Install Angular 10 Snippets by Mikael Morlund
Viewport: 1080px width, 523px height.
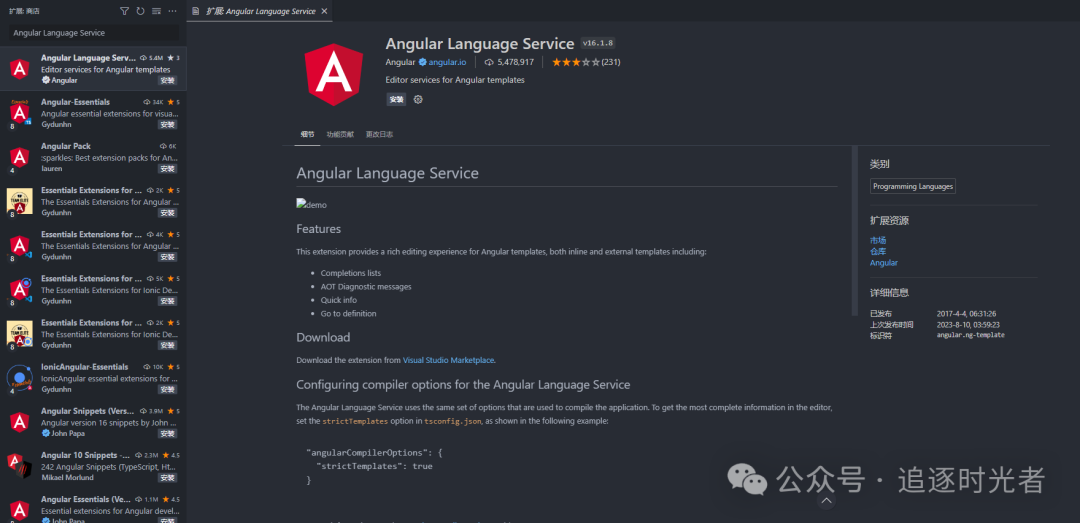tap(168, 478)
